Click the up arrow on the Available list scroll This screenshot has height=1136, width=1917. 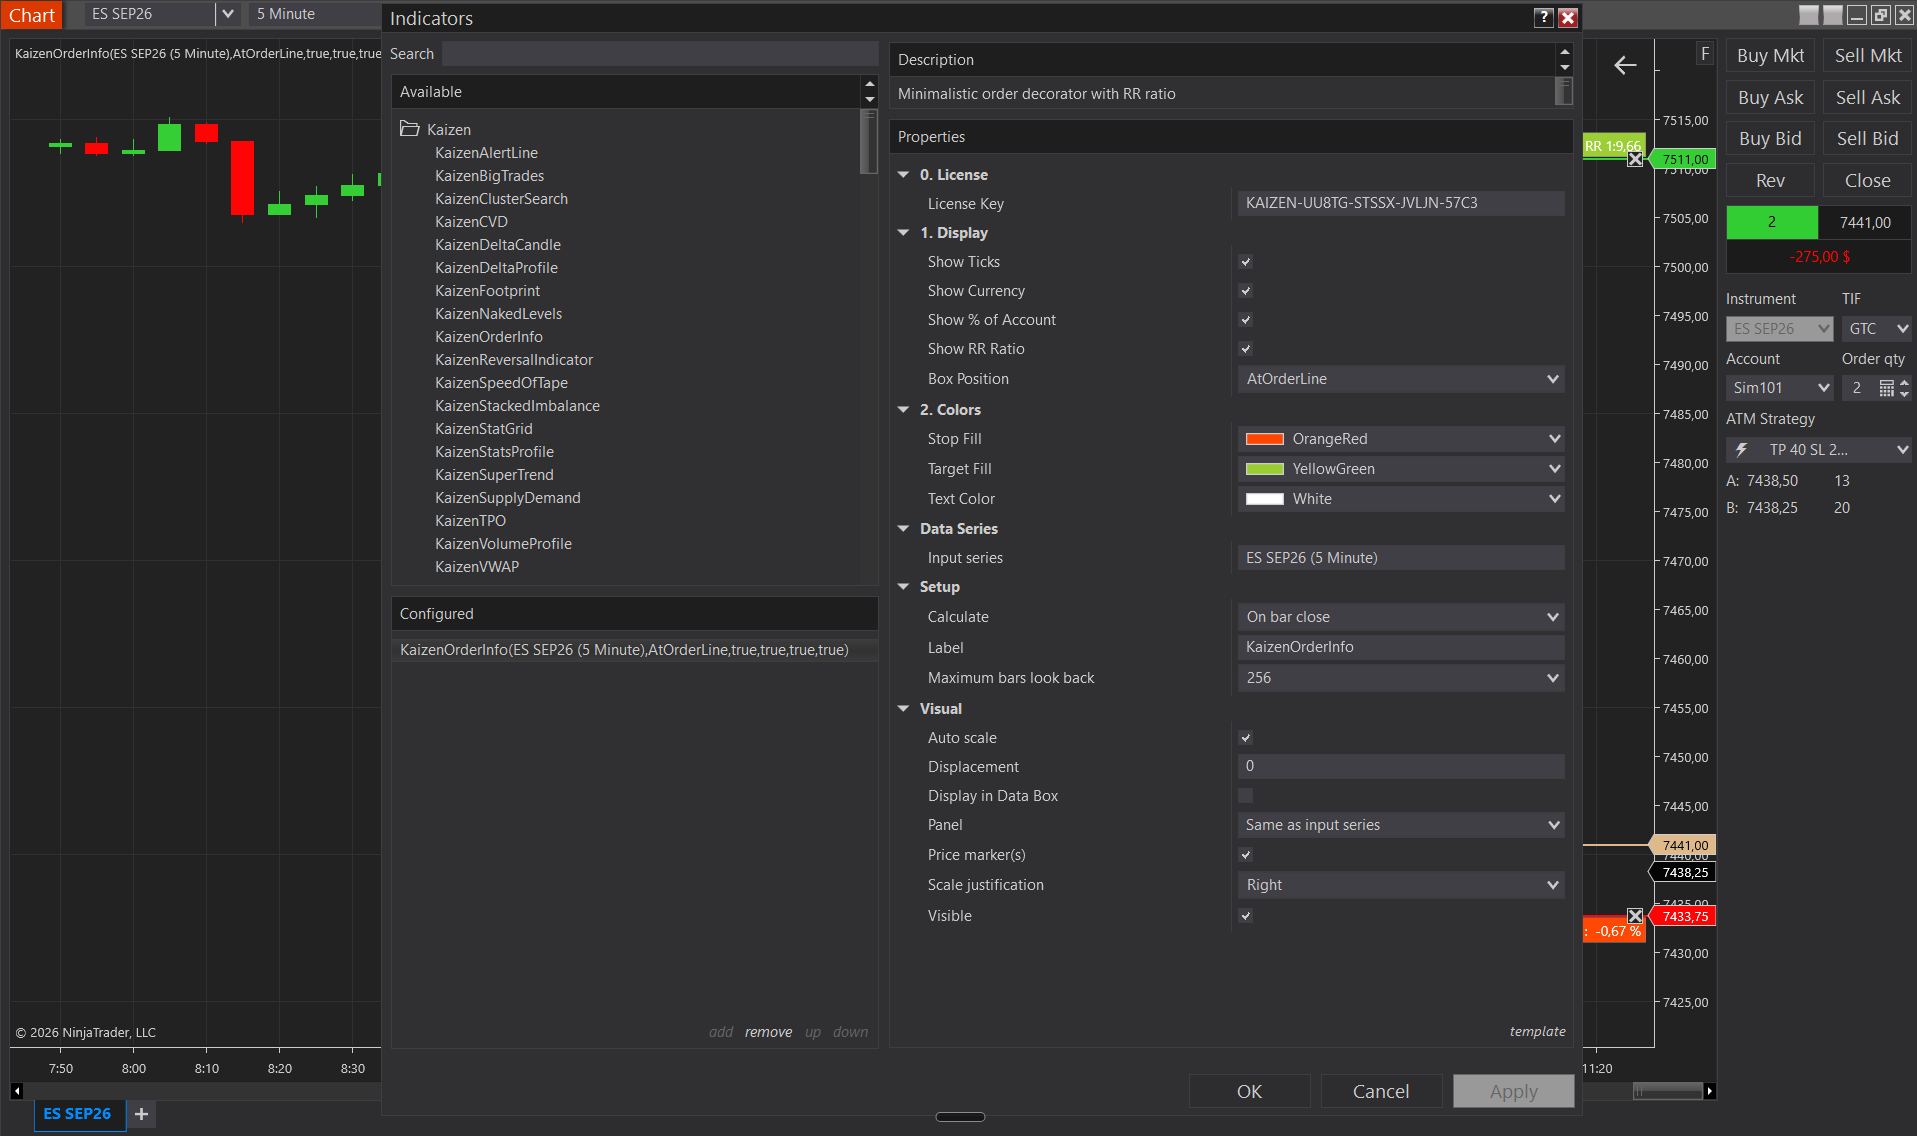[x=869, y=84]
